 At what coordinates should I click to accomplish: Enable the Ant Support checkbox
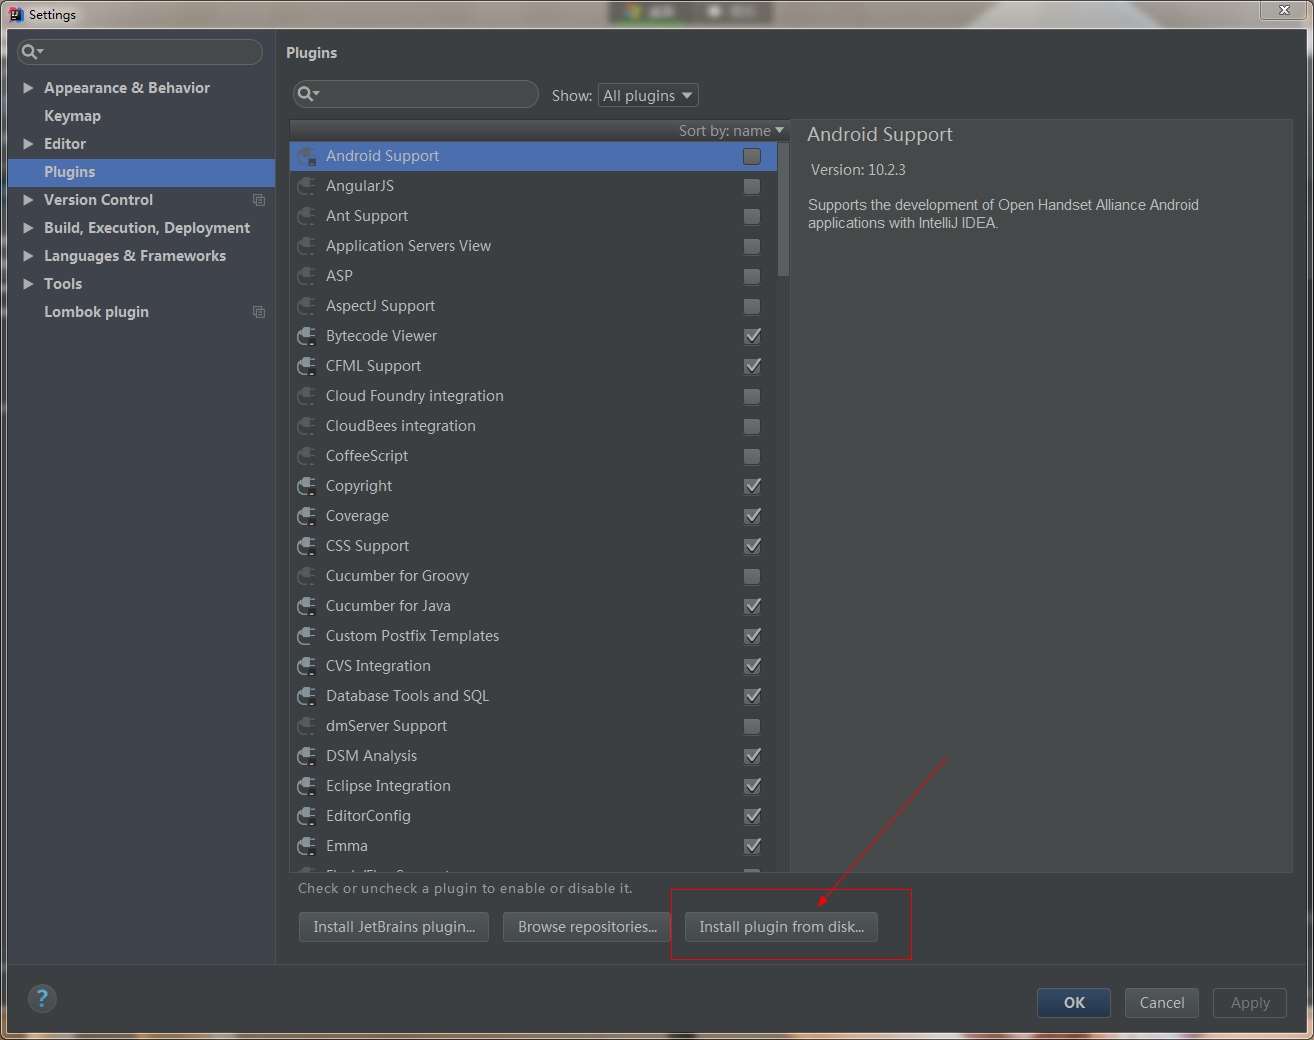(x=752, y=216)
